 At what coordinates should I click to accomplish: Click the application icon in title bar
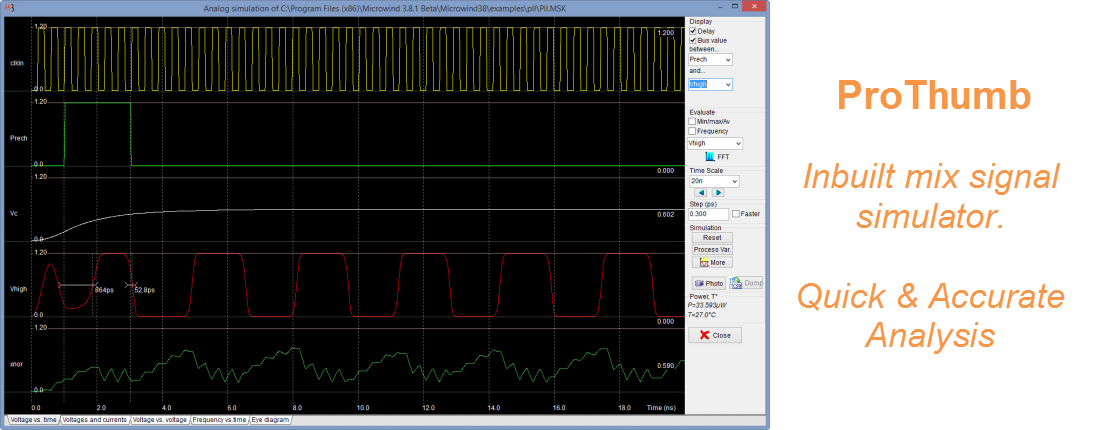[9, 7]
